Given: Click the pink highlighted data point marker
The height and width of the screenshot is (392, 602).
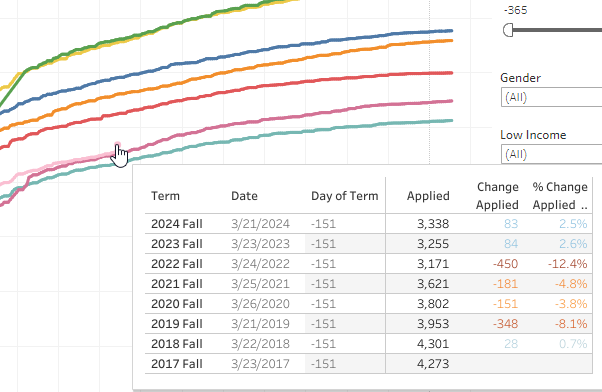Looking at the screenshot, I should point(117,145).
